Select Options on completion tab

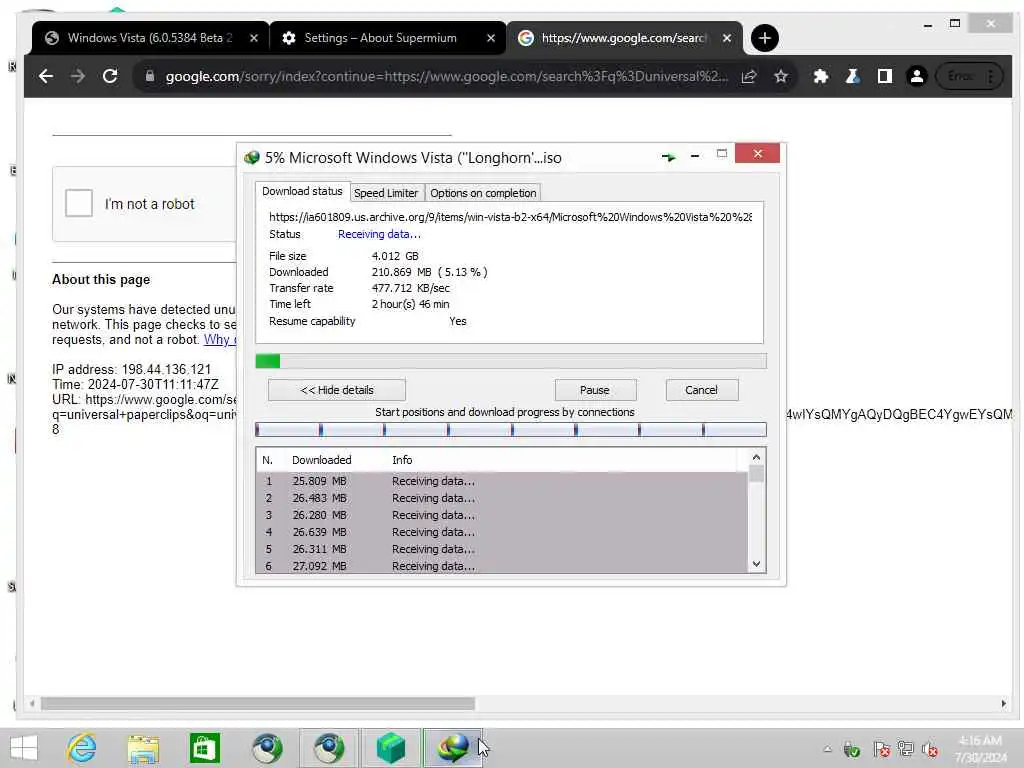(x=483, y=193)
